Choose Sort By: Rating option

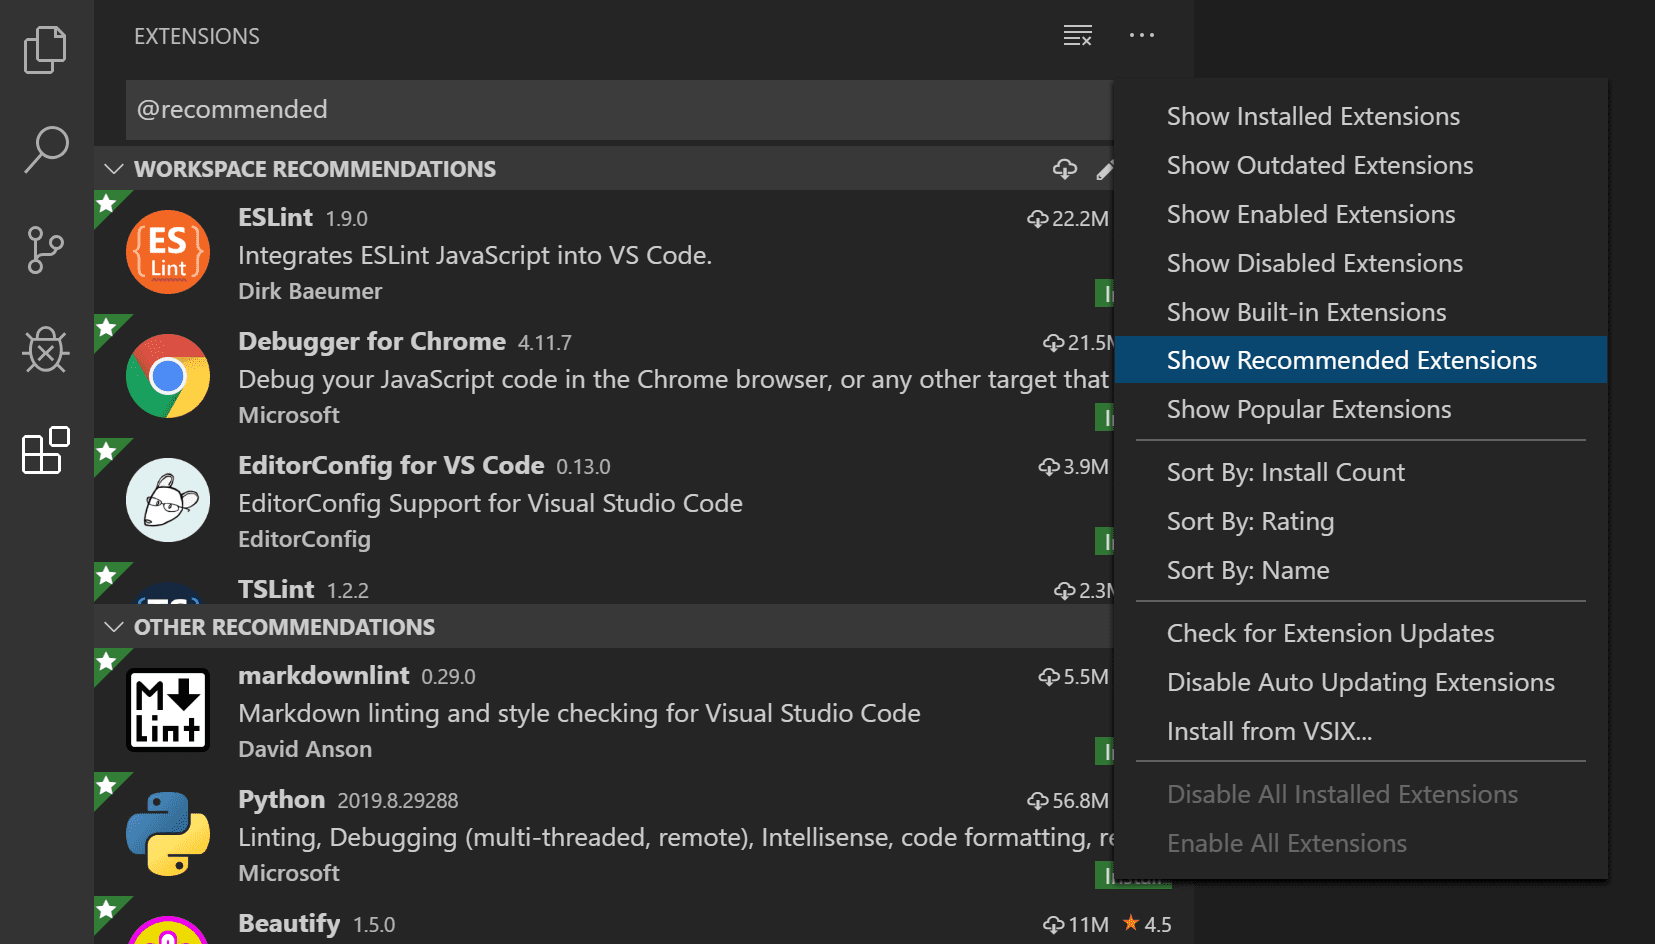[1250, 521]
